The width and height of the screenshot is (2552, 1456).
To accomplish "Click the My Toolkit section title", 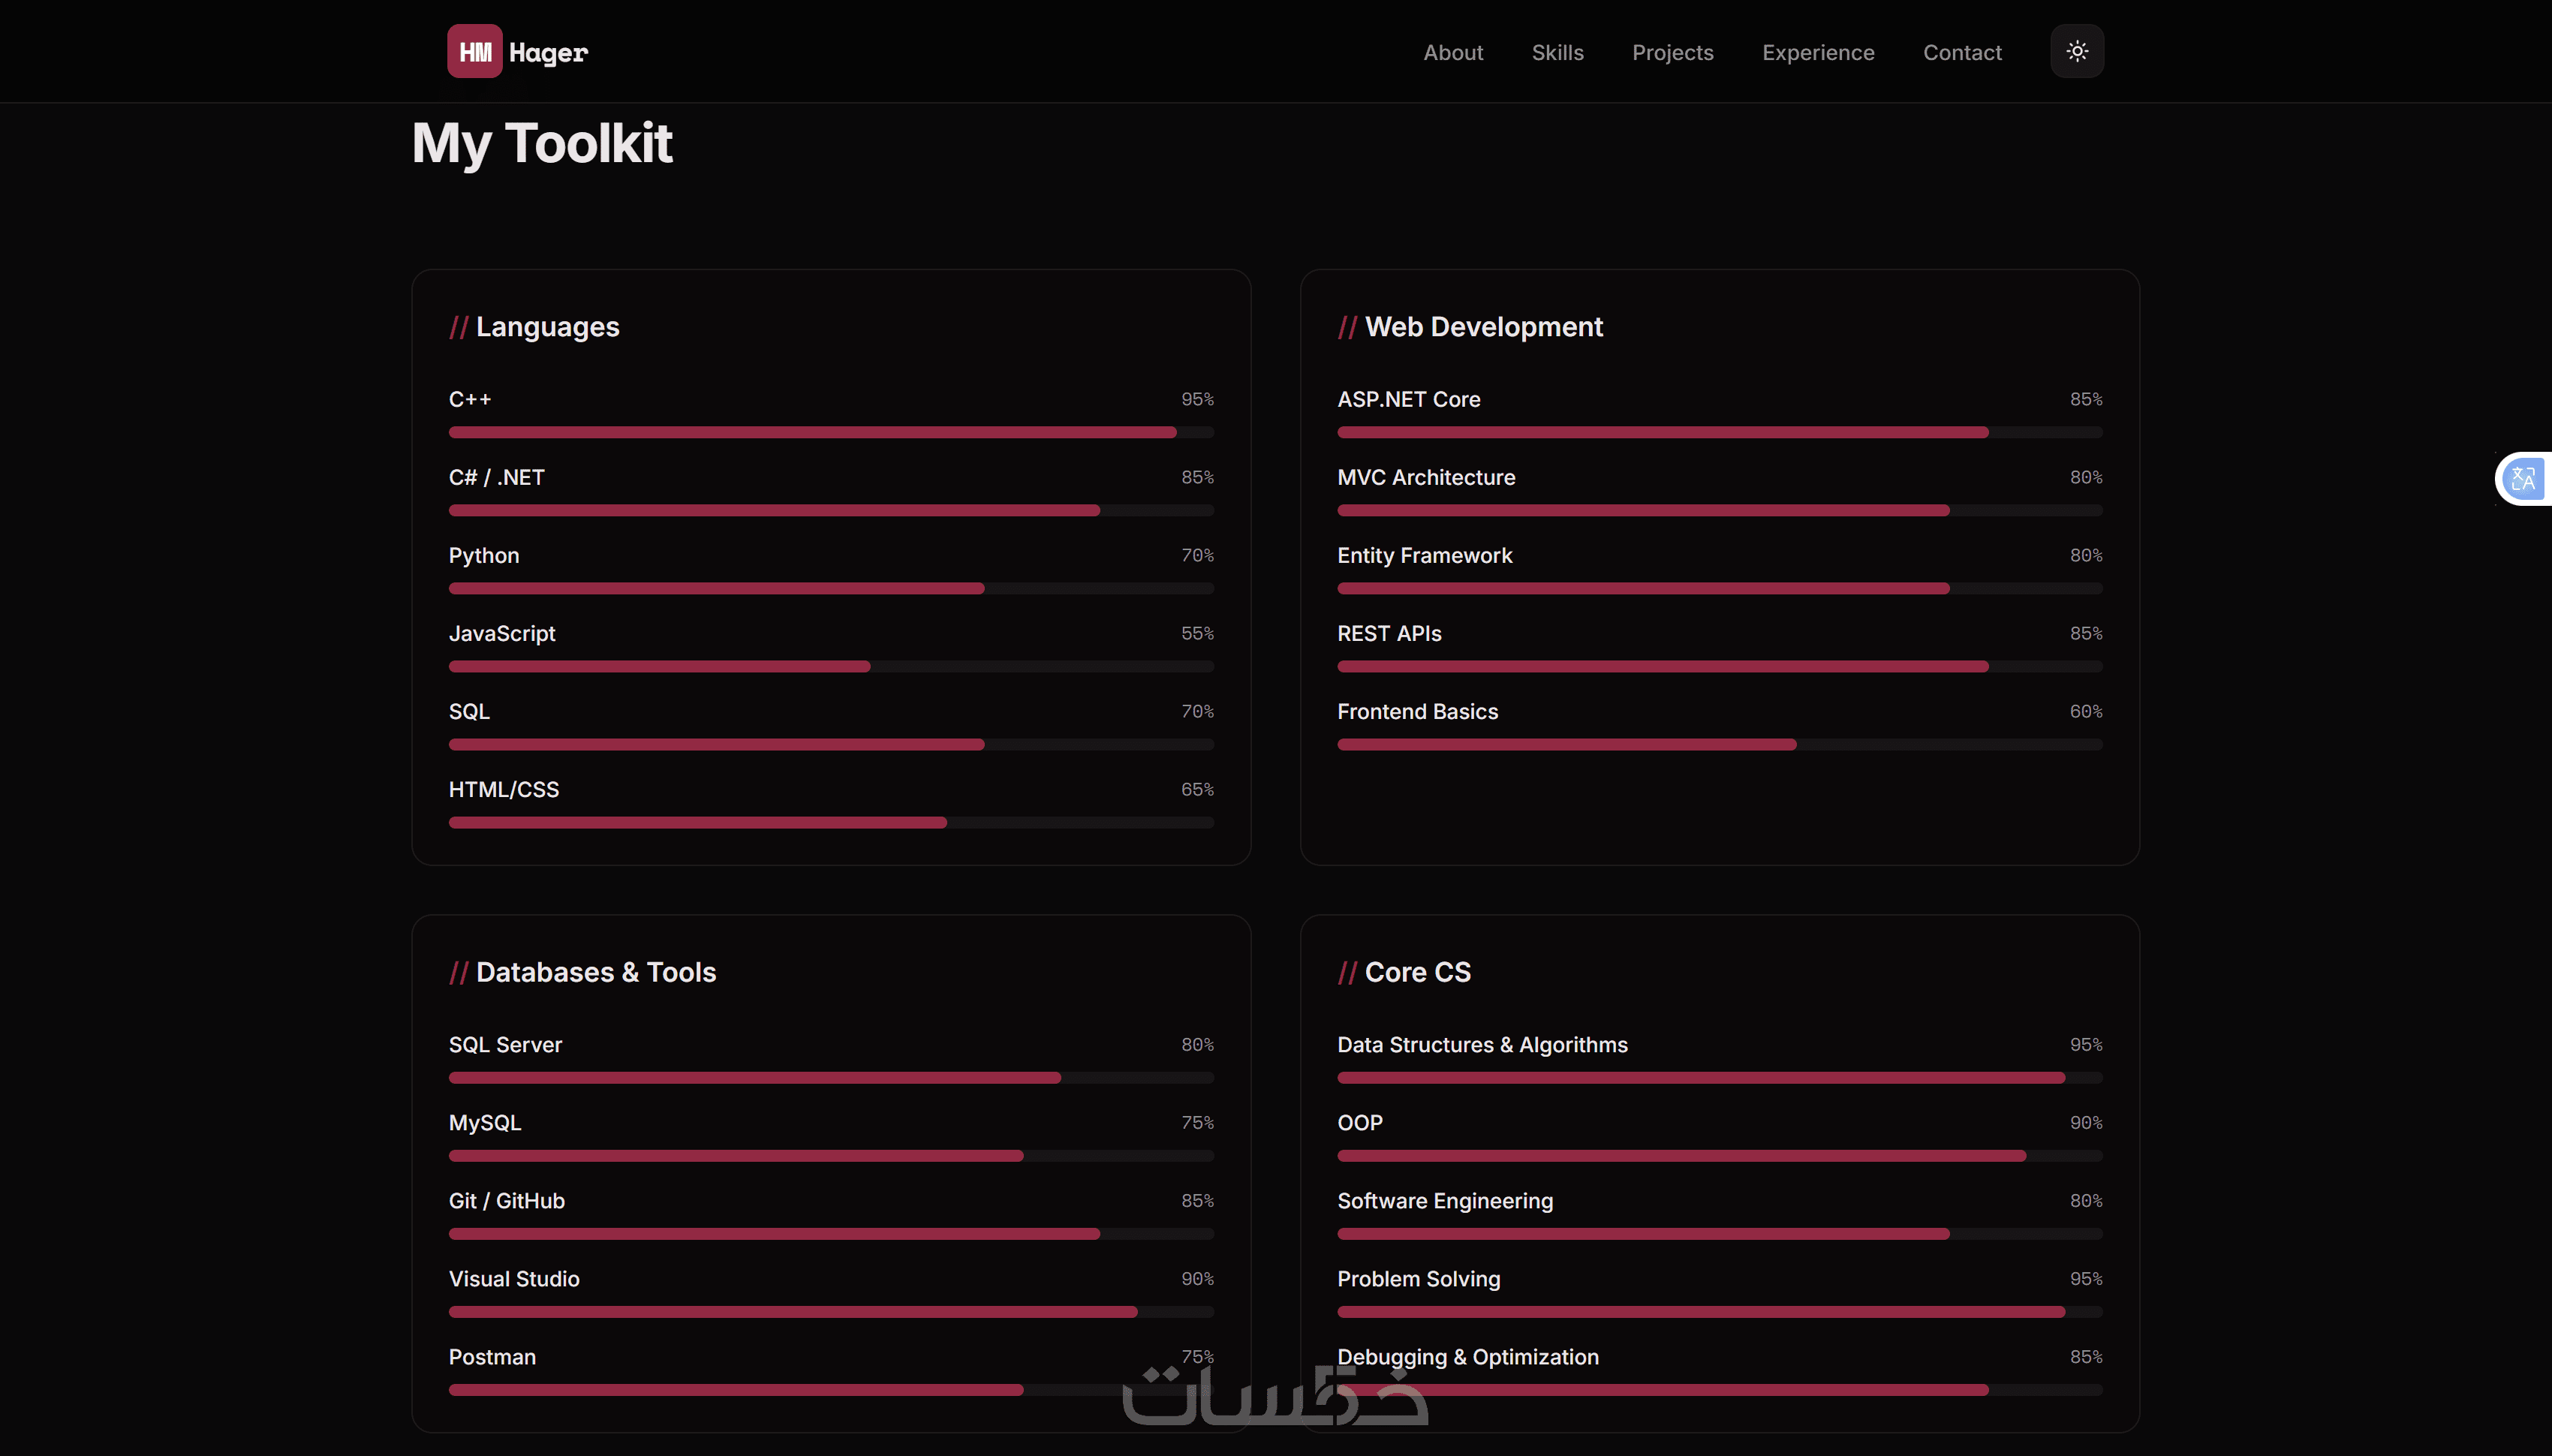I will pos(542,143).
